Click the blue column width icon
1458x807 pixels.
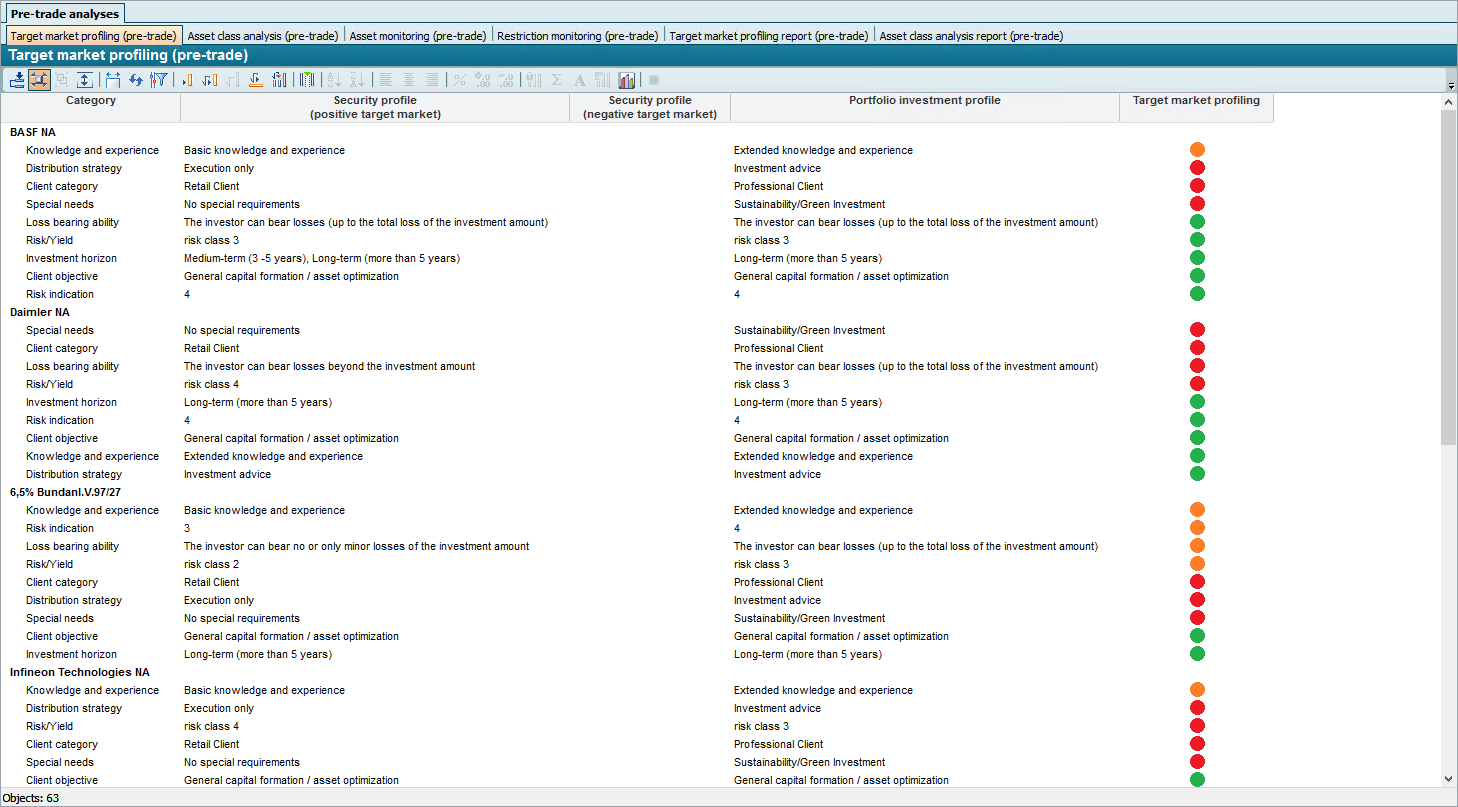coord(112,80)
